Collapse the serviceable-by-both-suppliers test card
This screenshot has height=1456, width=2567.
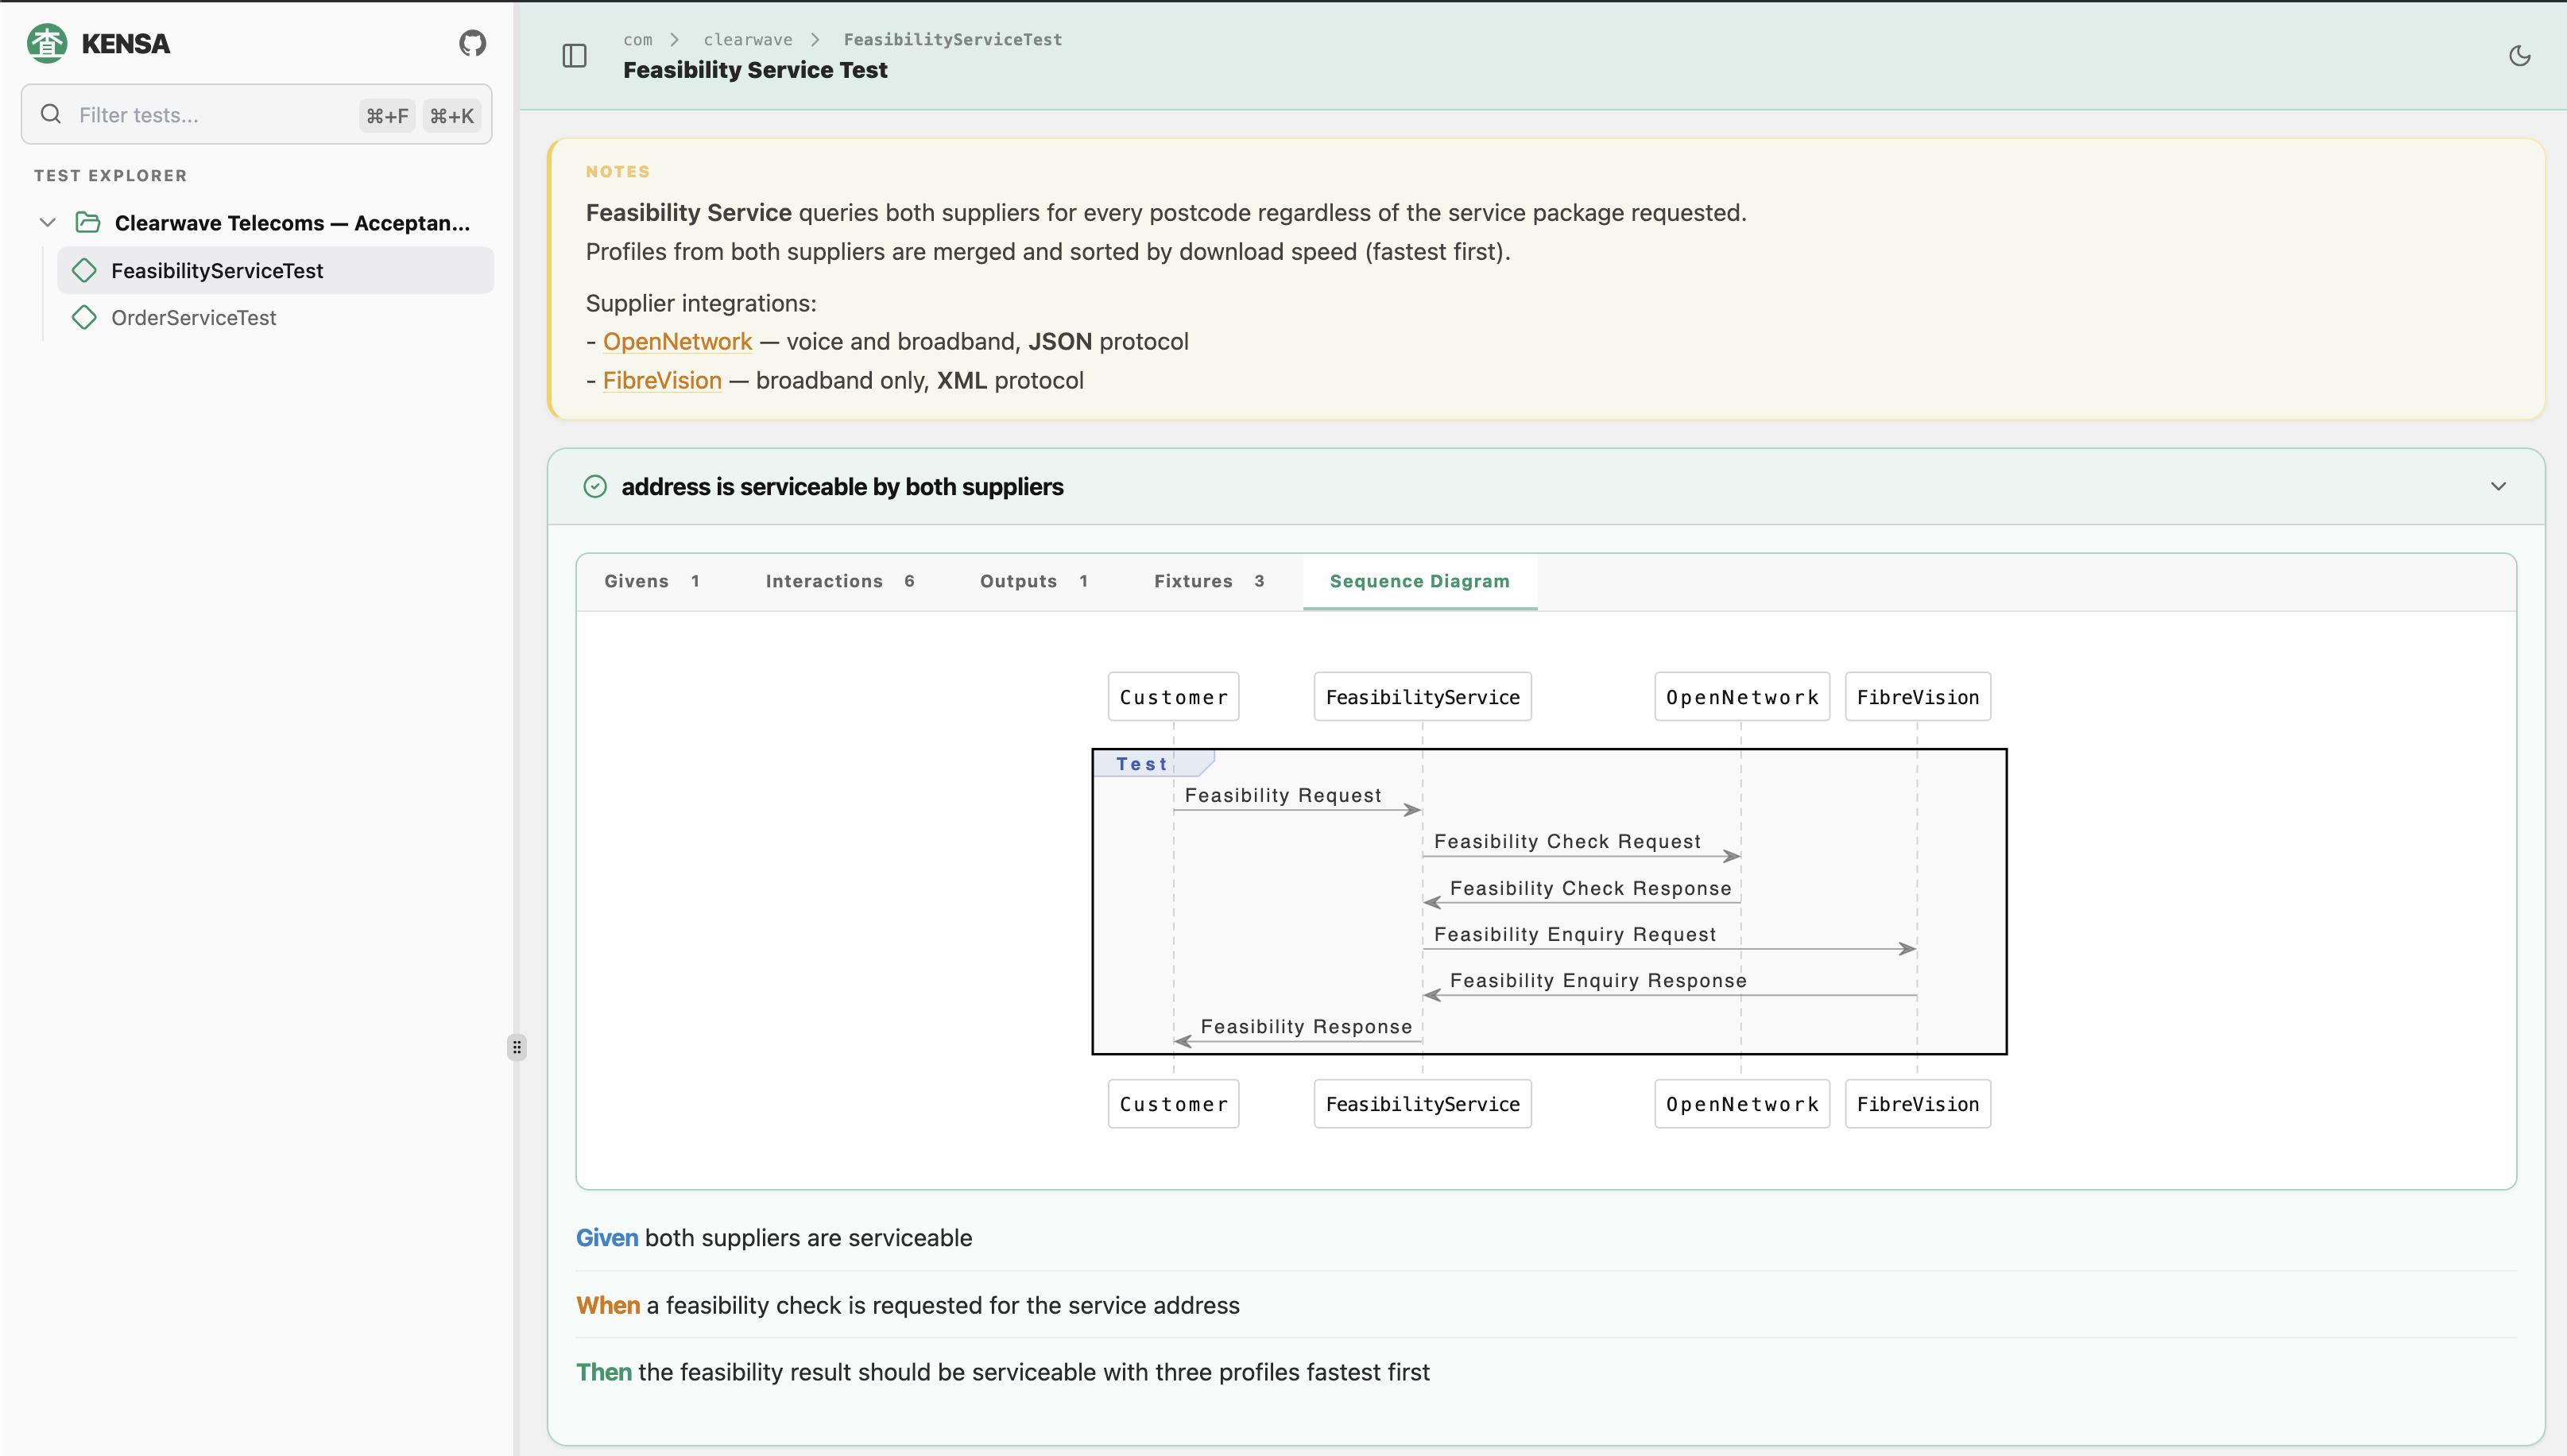2498,487
